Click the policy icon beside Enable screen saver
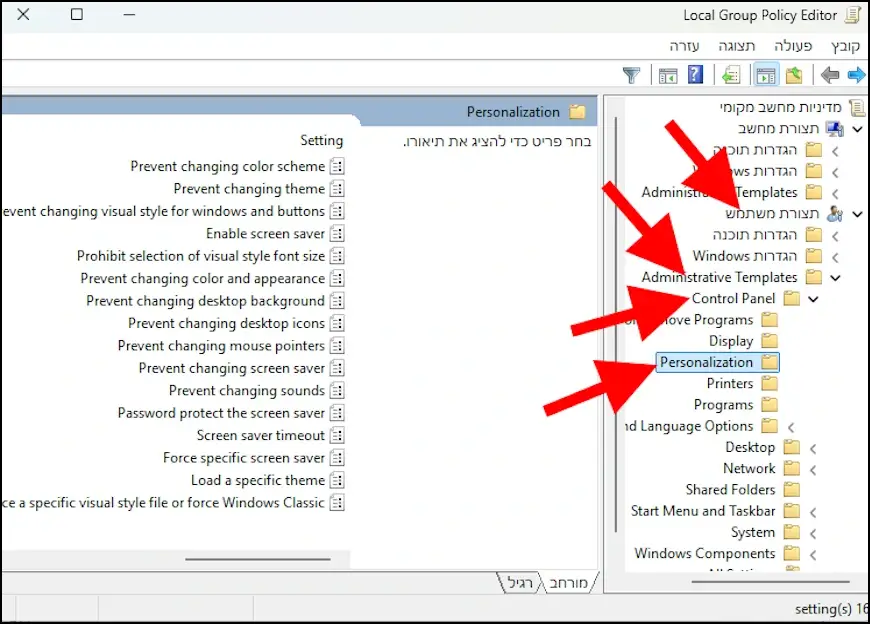The width and height of the screenshot is (870, 624). click(x=337, y=234)
